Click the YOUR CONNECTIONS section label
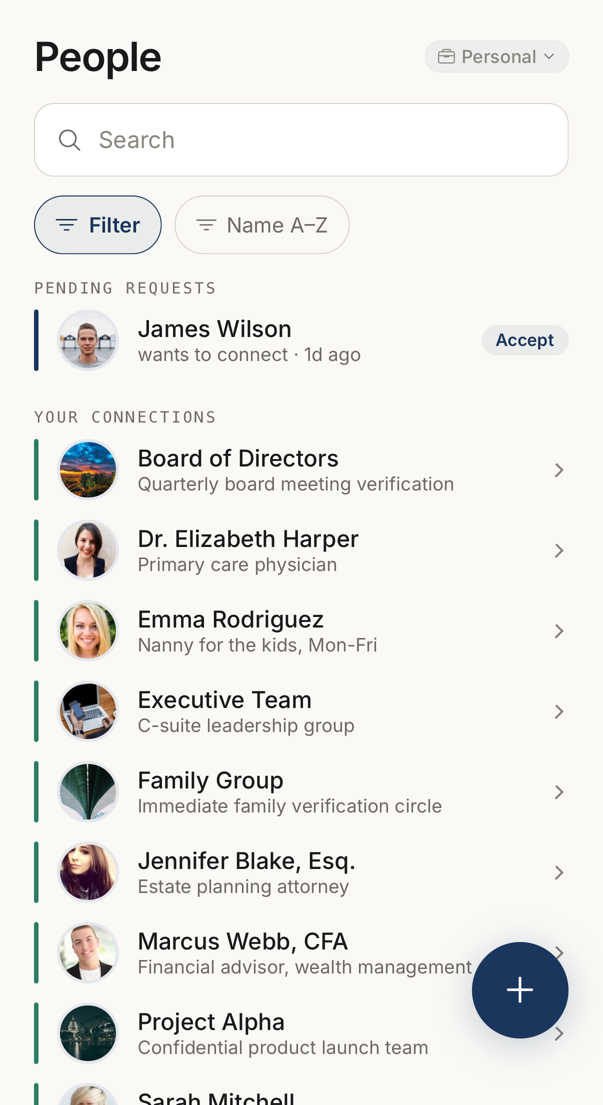The width and height of the screenshot is (603, 1105). 125,416
